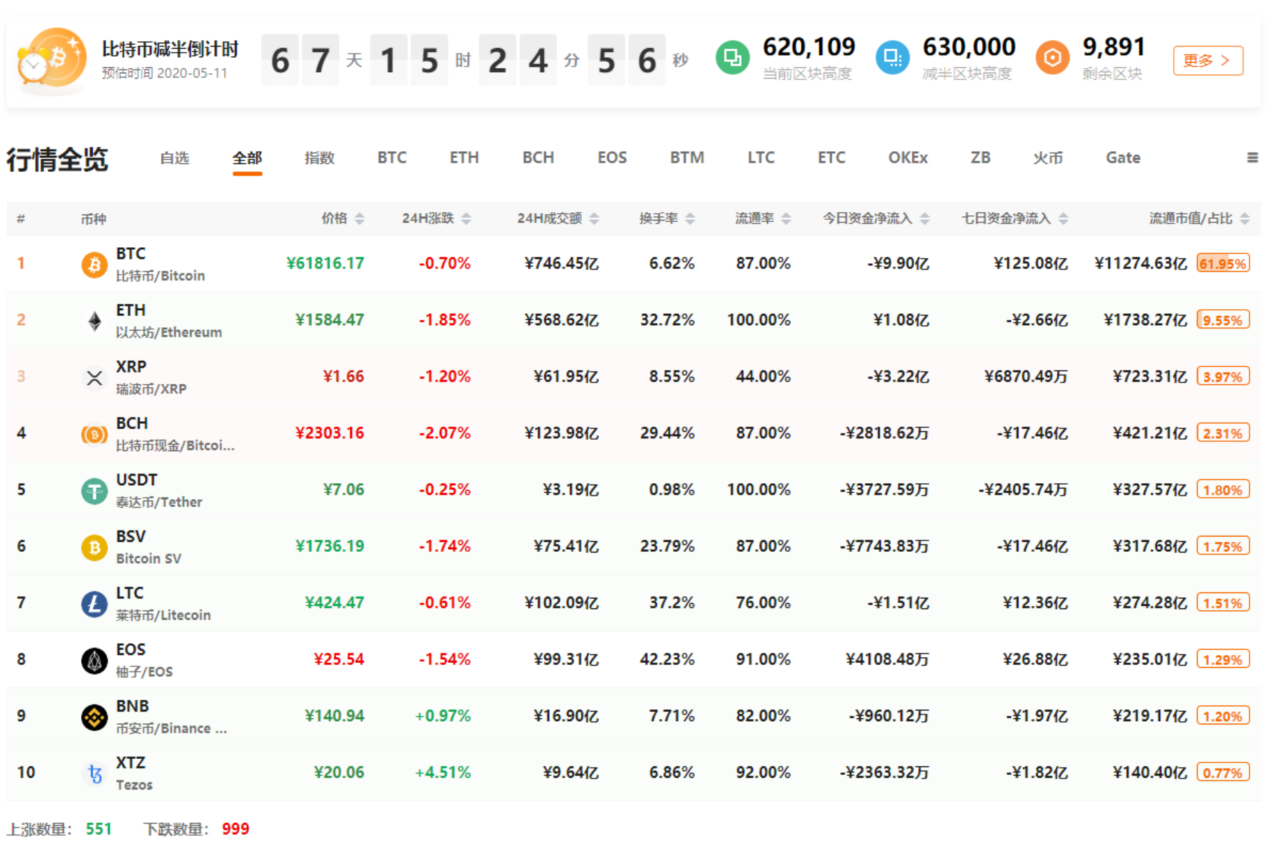This screenshot has height=848, width=1268.
Task: Click the orange remaining blocks icon
Action: point(1052,58)
